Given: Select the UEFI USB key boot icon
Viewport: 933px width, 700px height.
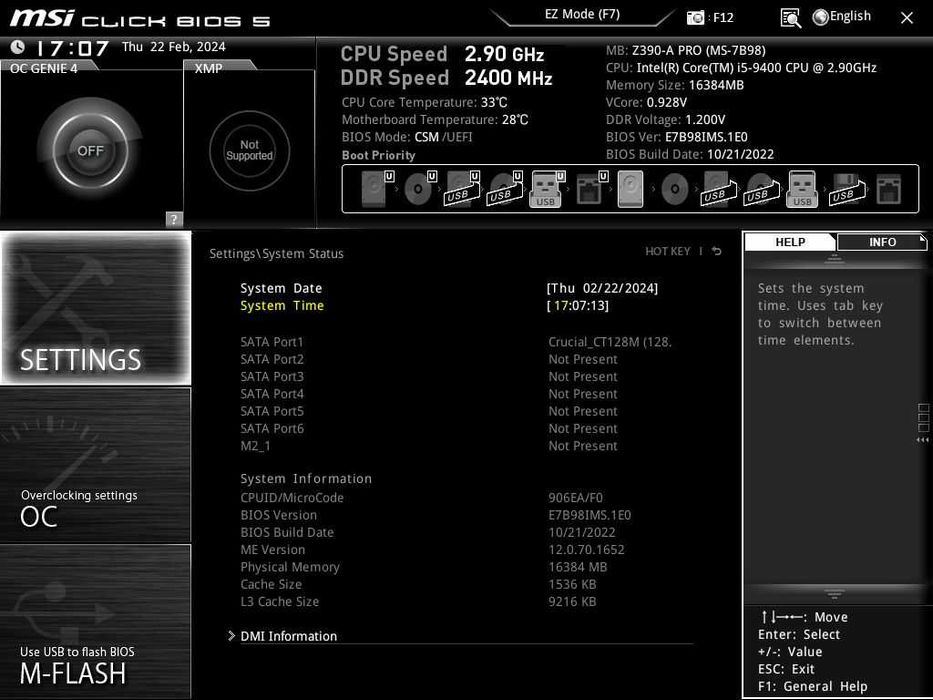Looking at the screenshot, I should 547,189.
